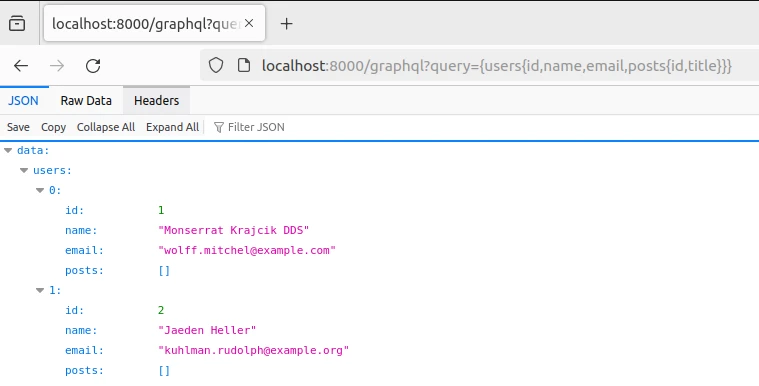Click the id value 1

point(161,210)
